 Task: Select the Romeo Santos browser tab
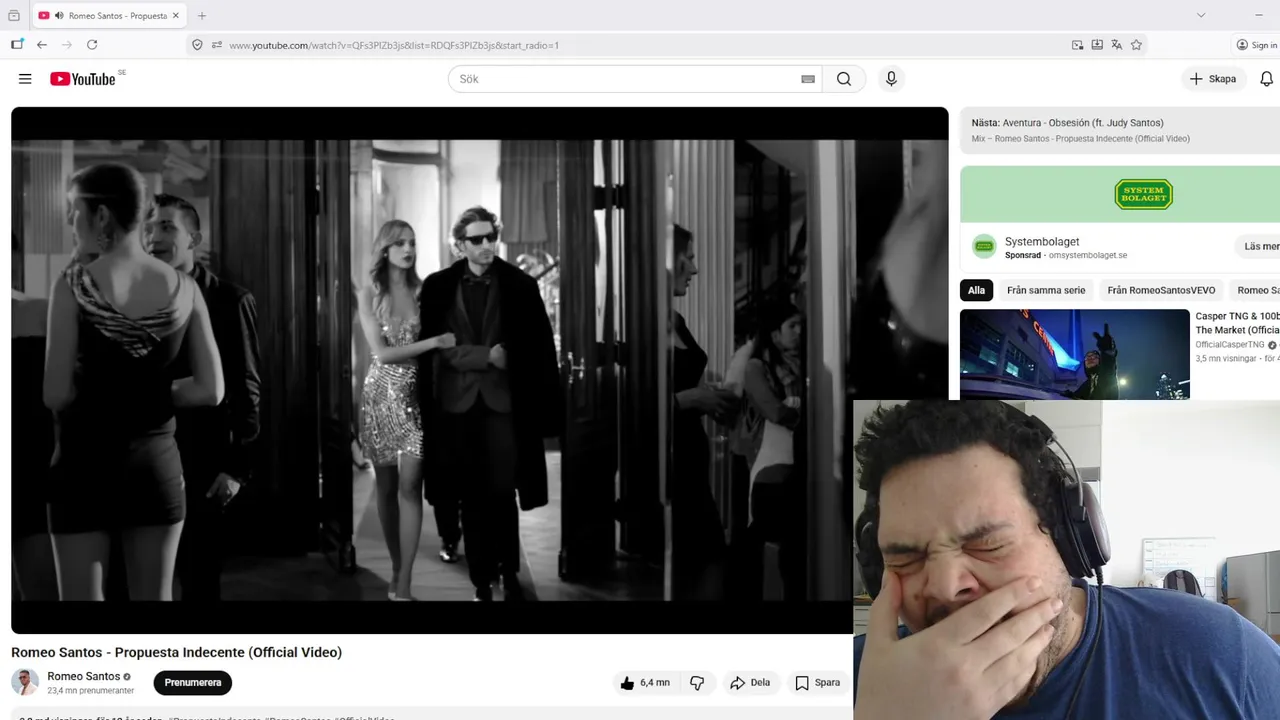click(110, 16)
